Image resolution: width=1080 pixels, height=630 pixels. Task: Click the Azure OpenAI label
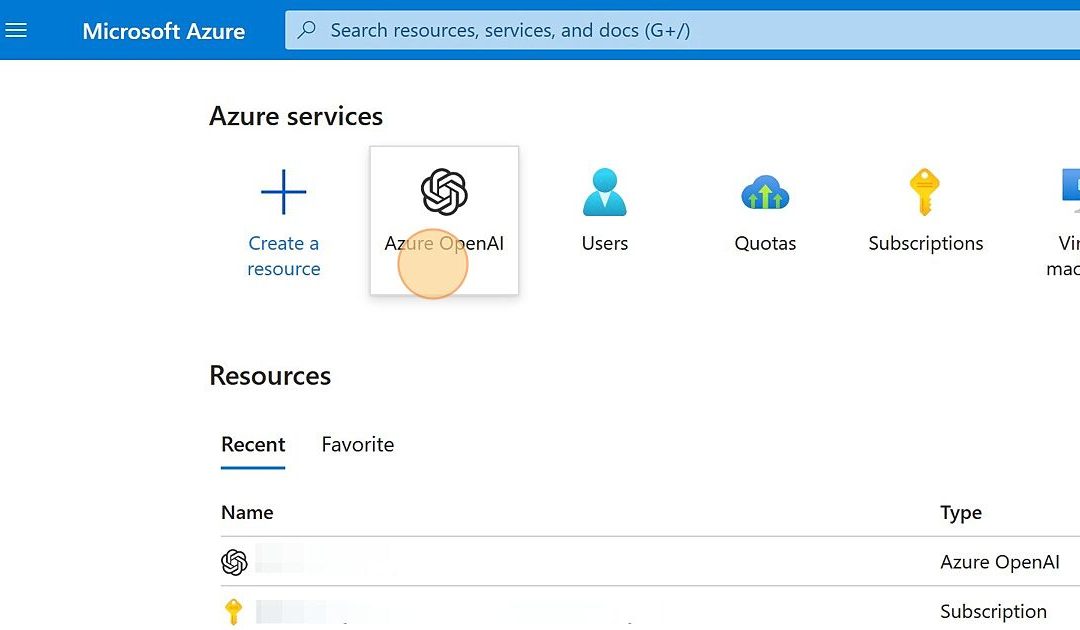pyautogui.click(x=444, y=243)
